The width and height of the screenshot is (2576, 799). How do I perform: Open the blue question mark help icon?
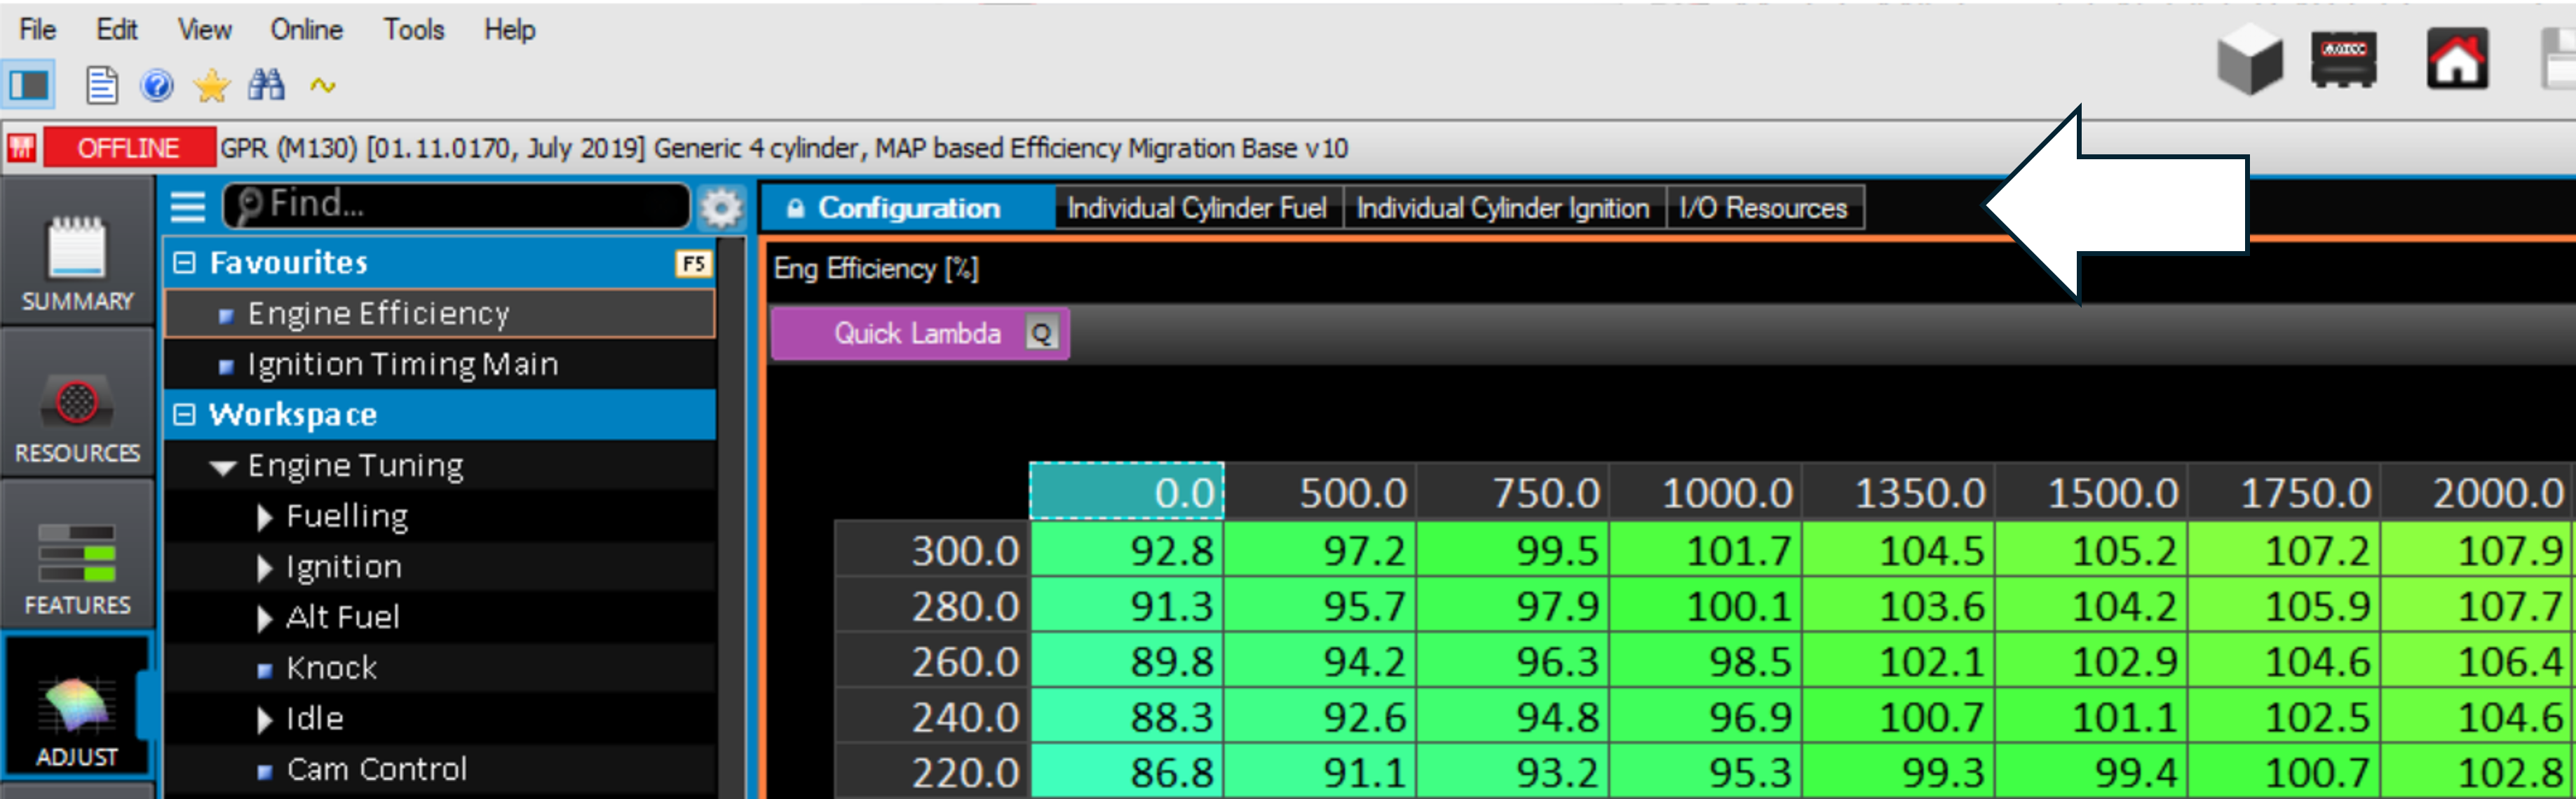(x=157, y=86)
